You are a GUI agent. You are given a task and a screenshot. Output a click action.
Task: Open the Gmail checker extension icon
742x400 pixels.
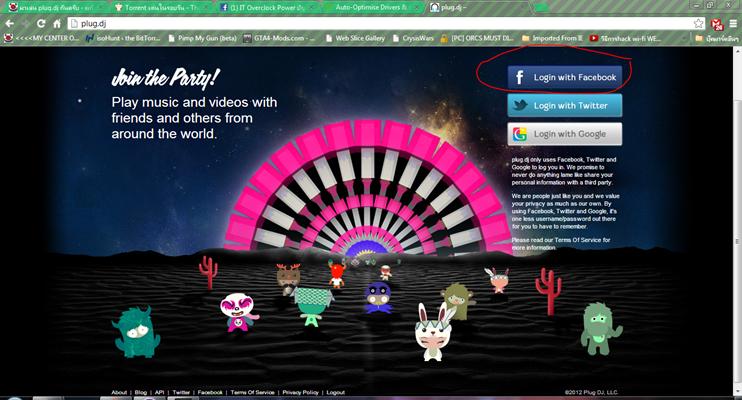717,24
